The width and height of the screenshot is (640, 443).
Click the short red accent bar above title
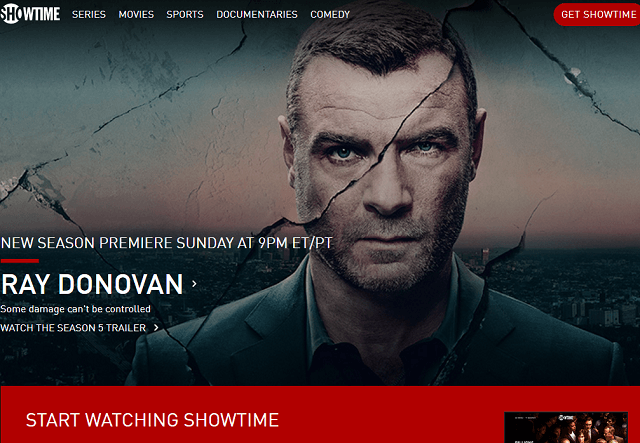click(20, 261)
